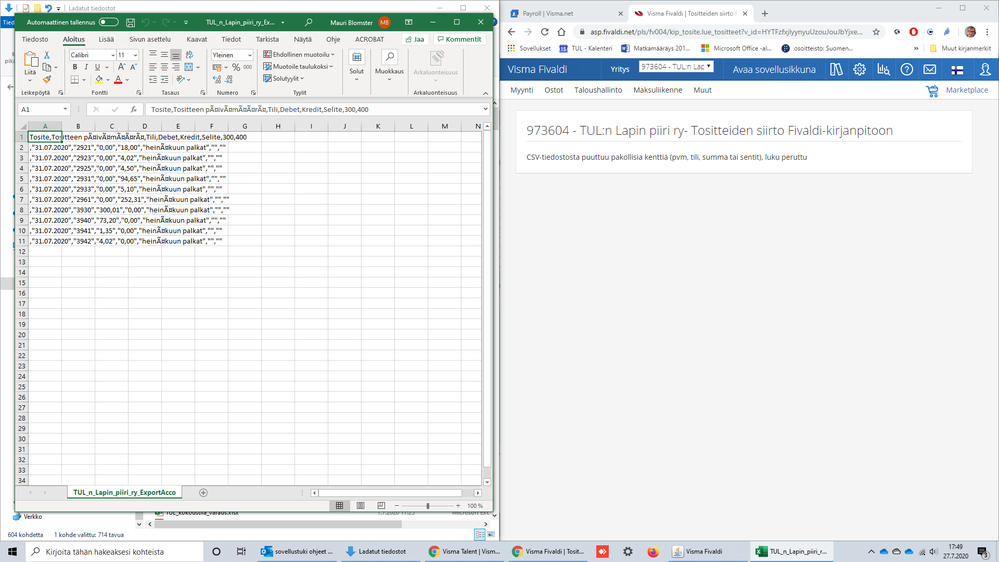The height and width of the screenshot is (562, 999).
Task: Collapse the Excel ribbon with the chevron
Action: (485, 93)
